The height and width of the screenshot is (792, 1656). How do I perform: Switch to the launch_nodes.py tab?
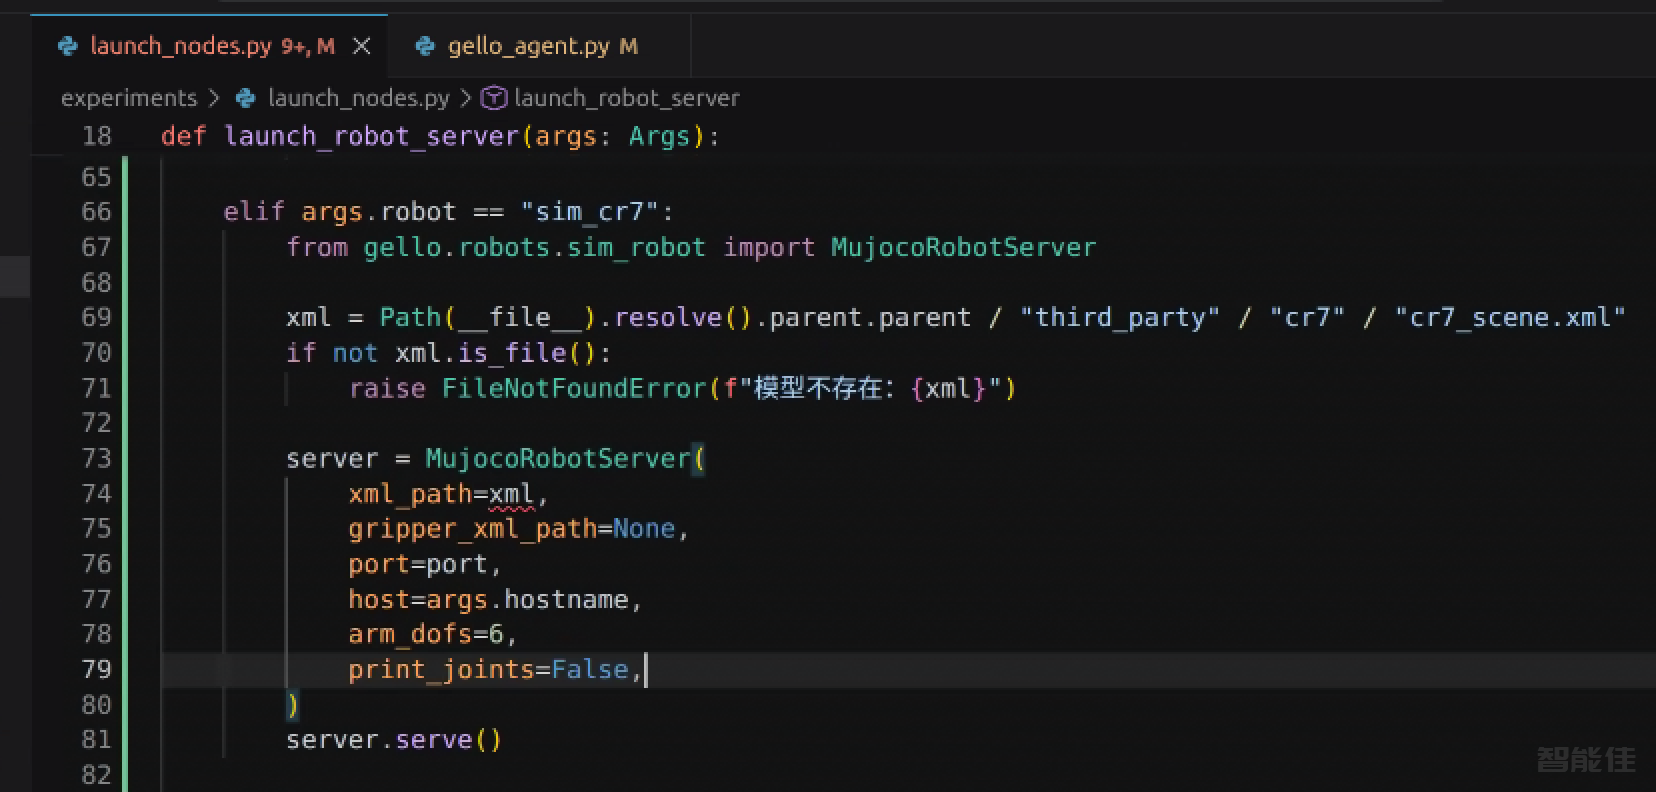209,46
